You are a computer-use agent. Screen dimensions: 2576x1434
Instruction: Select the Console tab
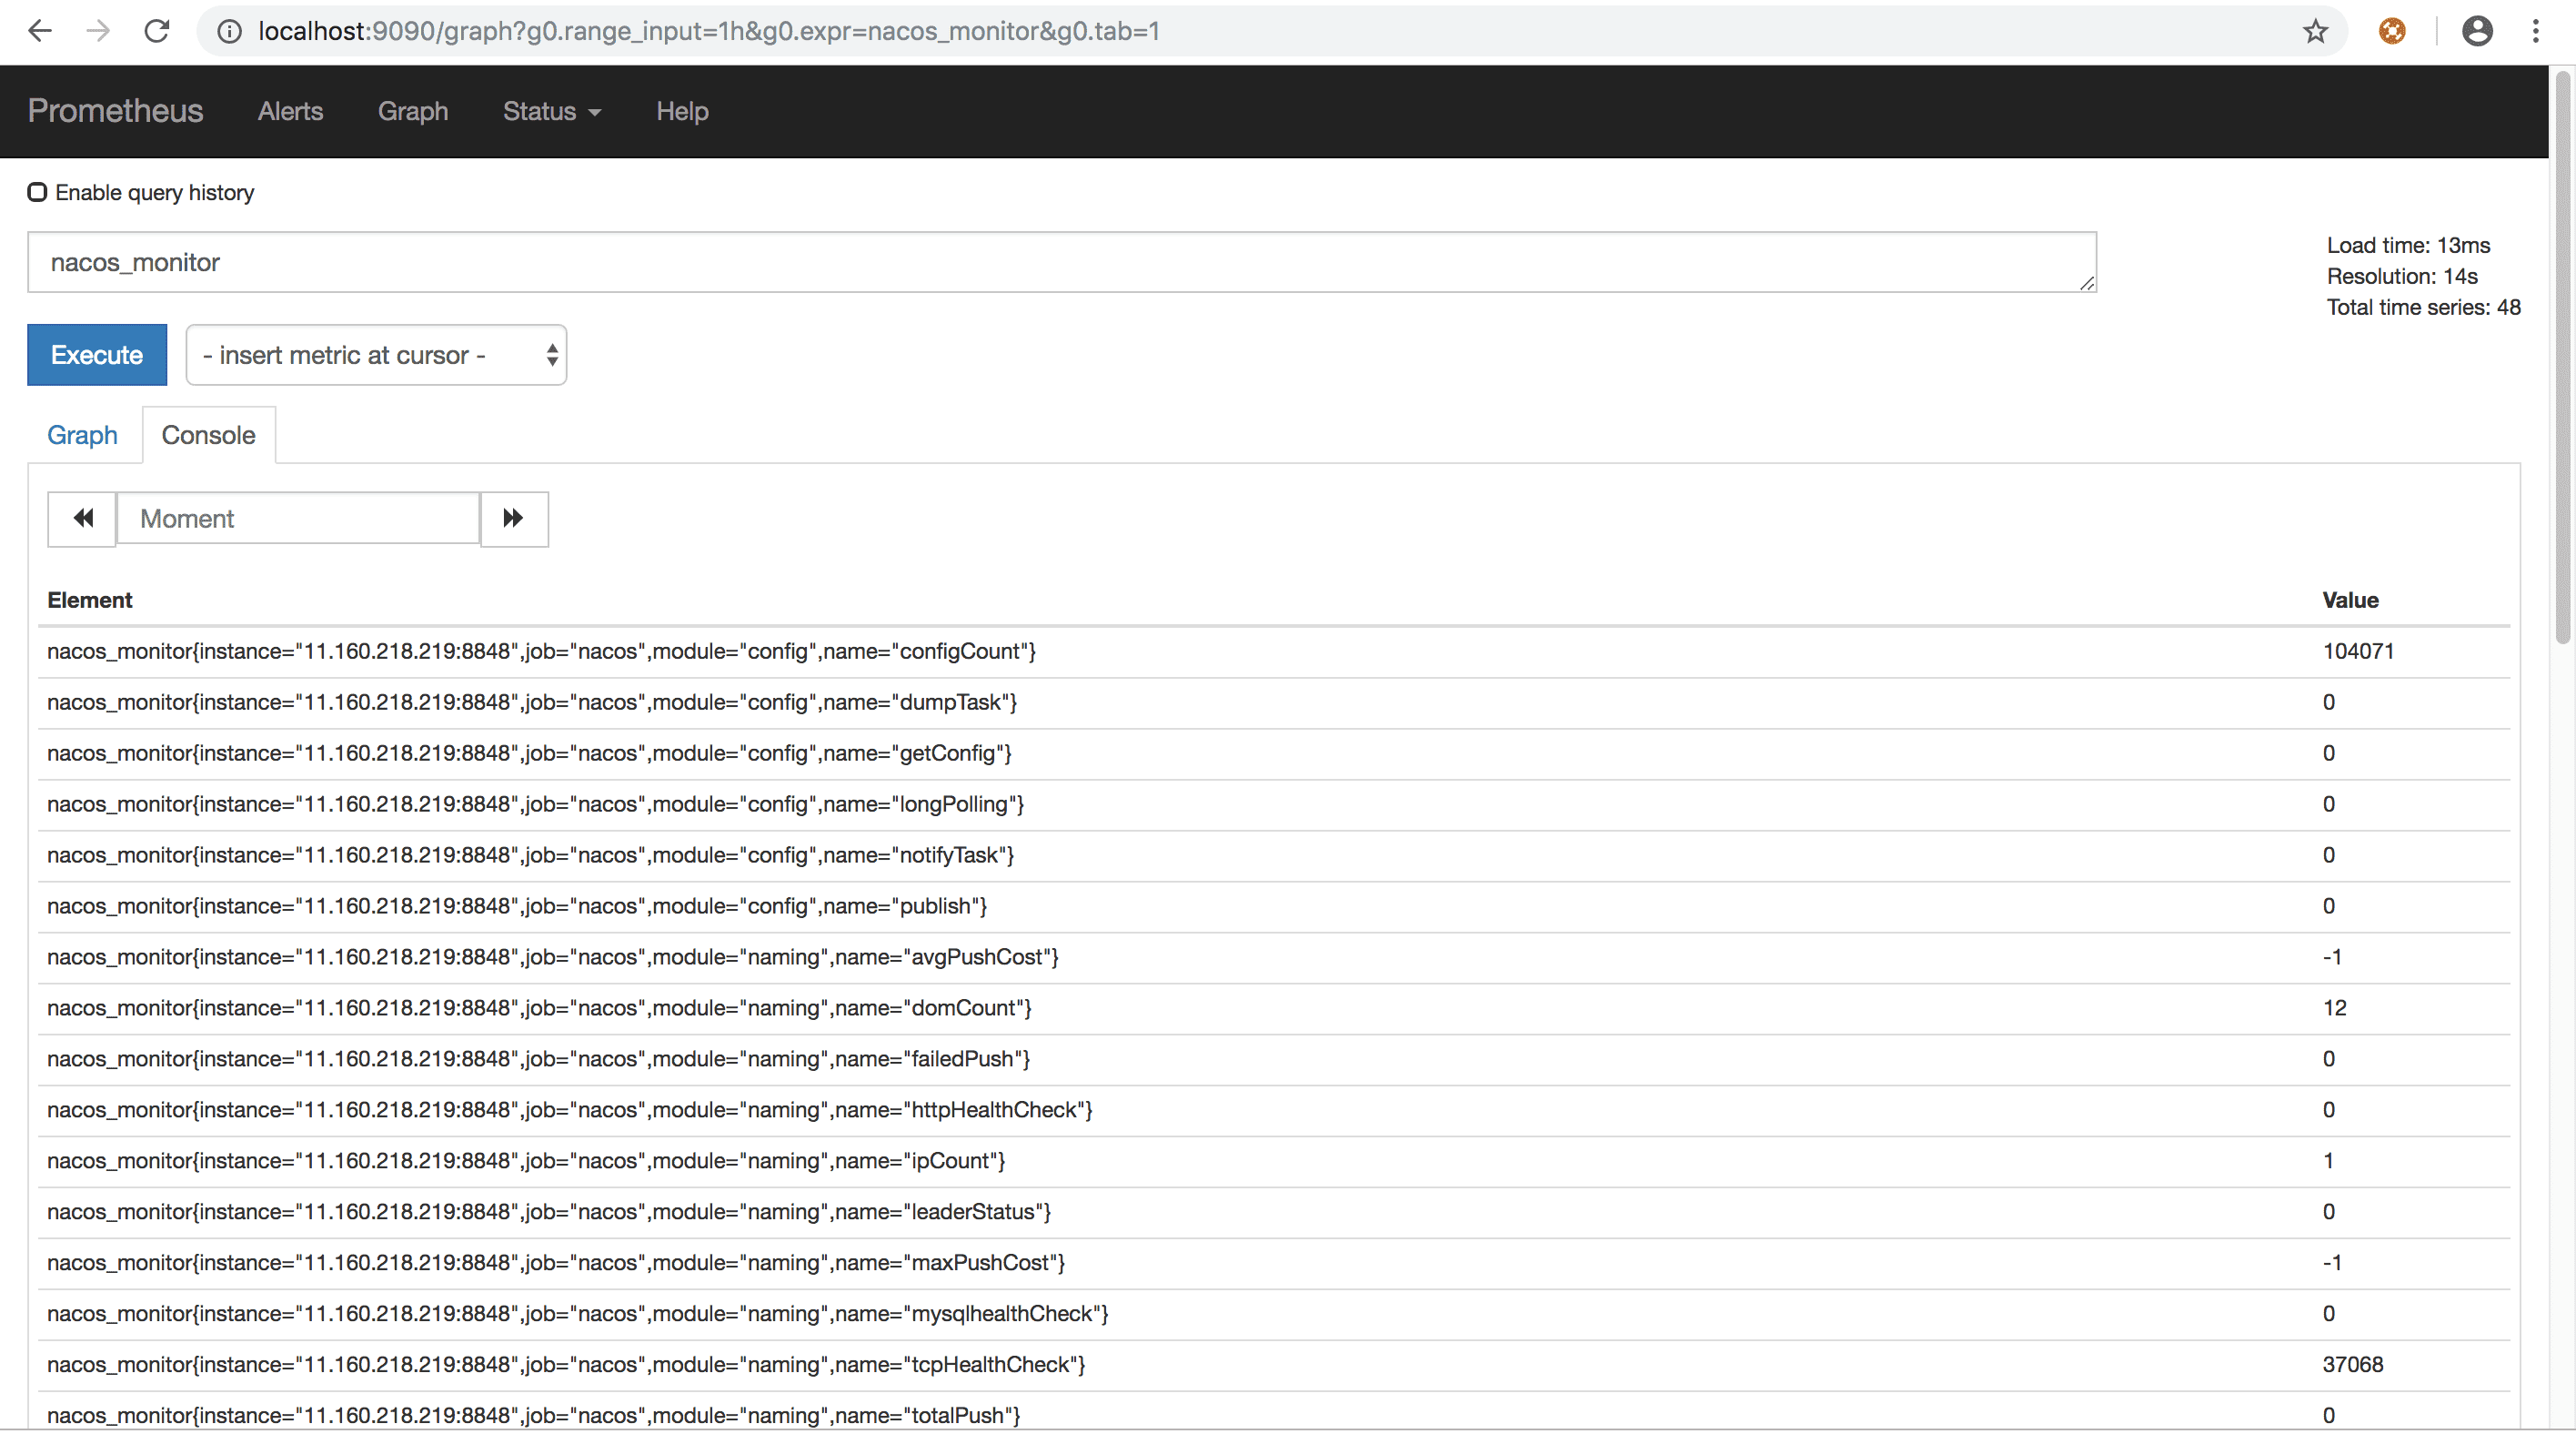(208, 435)
